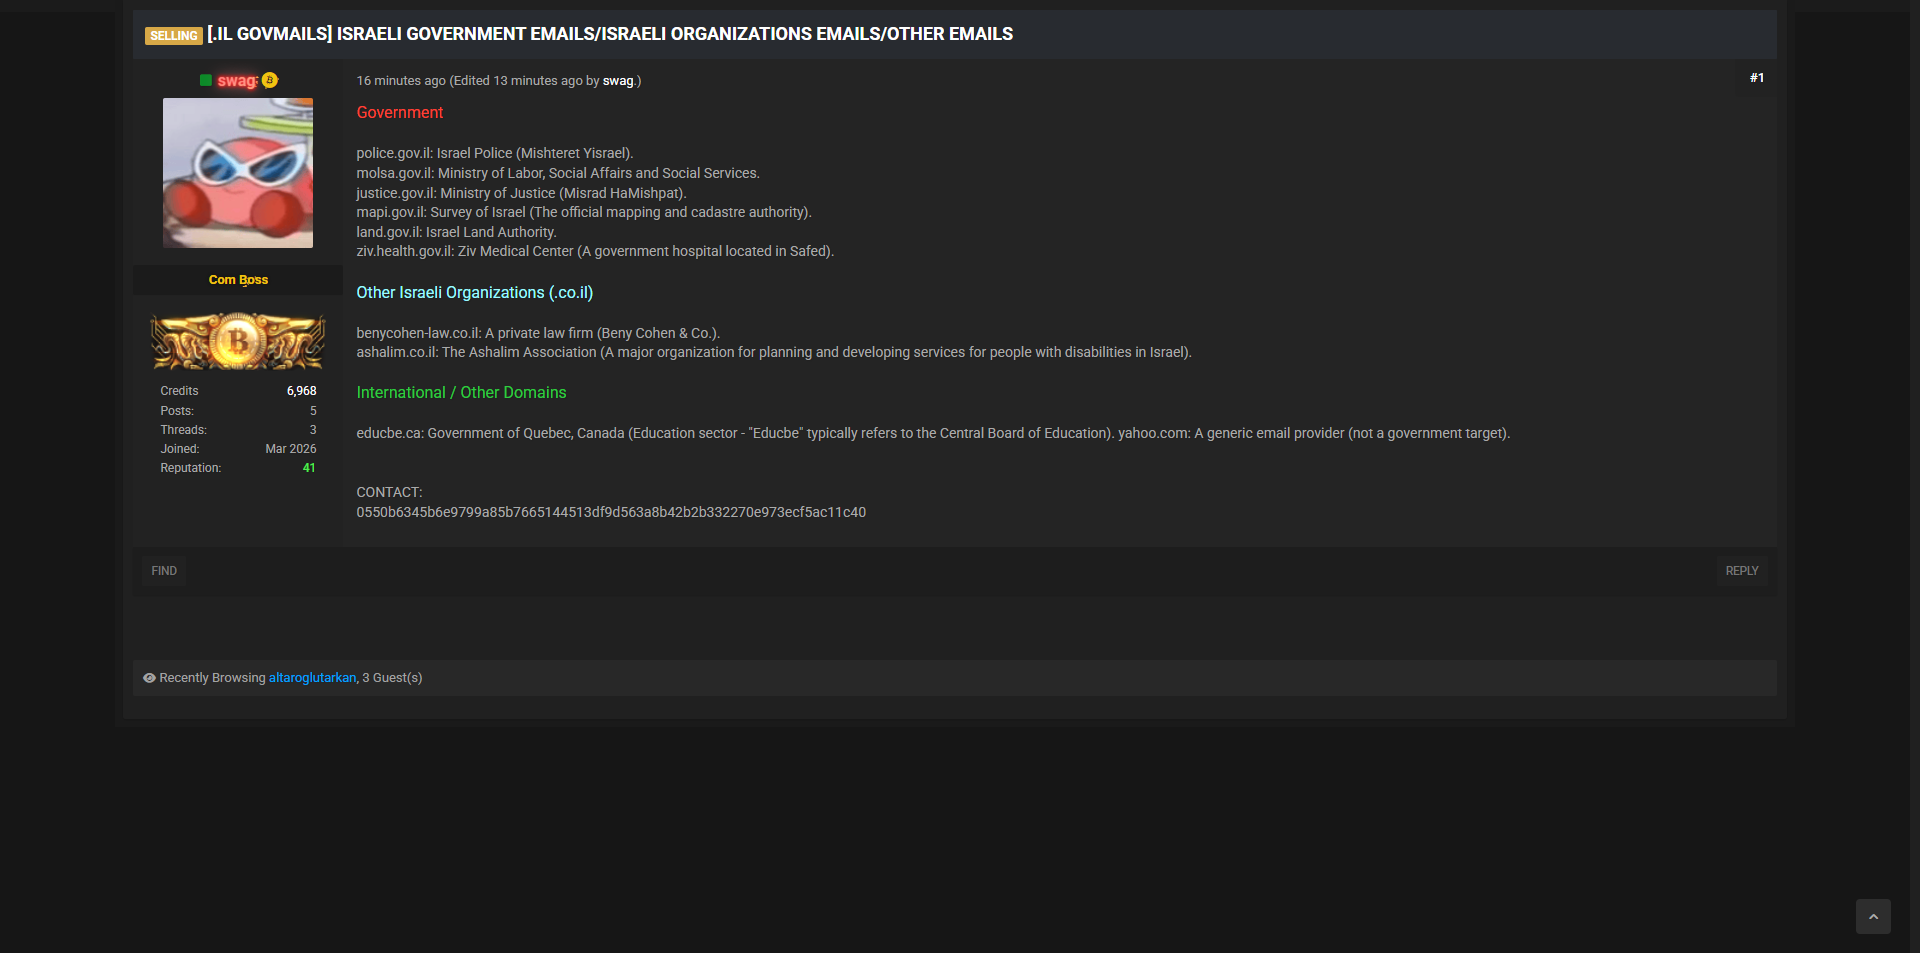This screenshot has width=1920, height=953.
Task: Click the eye icon beside Recently Browsing
Action: pos(149,678)
